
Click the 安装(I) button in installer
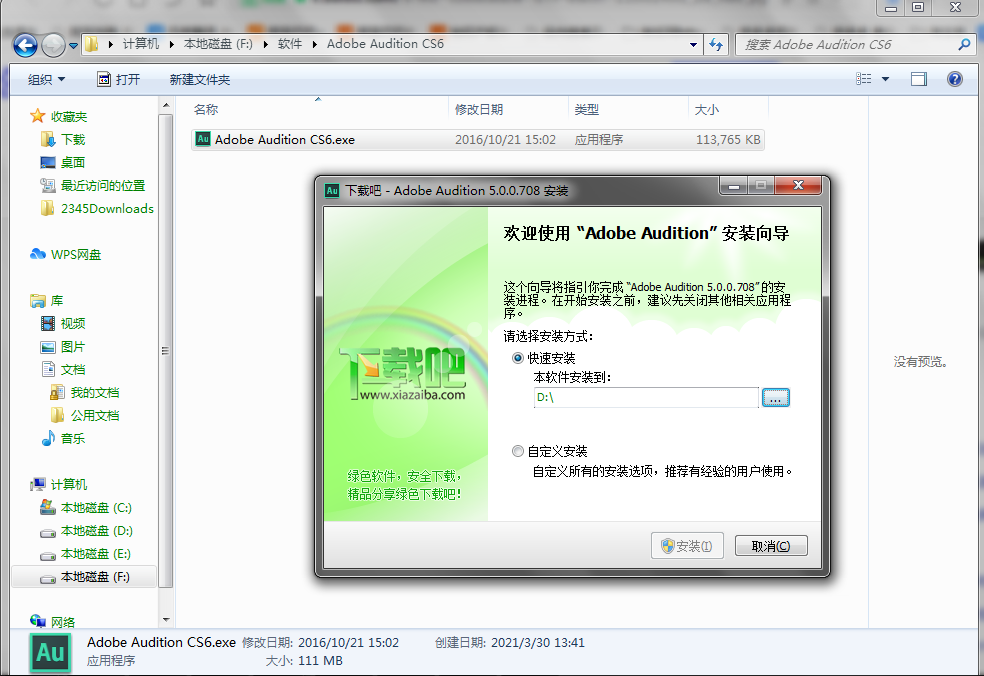click(687, 546)
